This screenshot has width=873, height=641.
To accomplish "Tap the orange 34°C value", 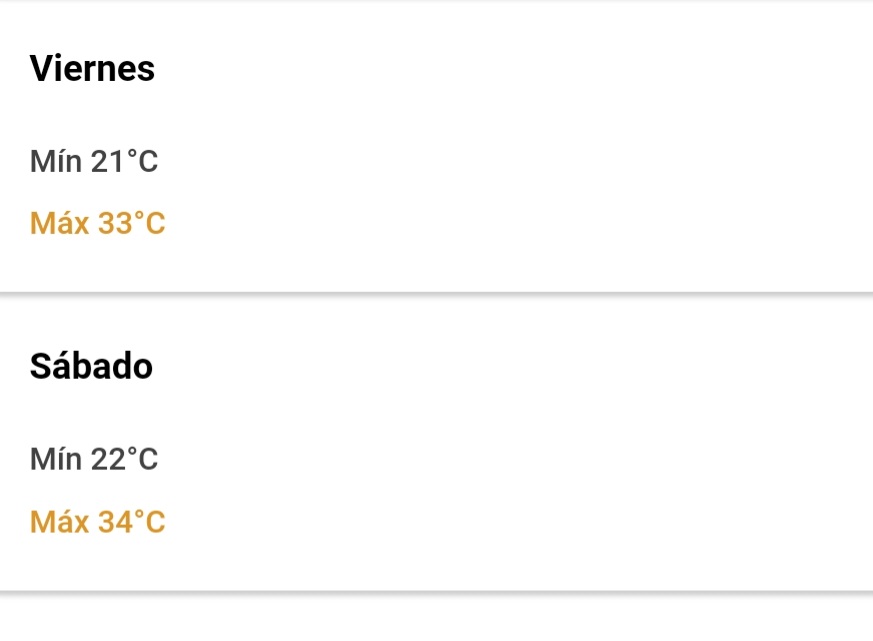I will [131, 522].
